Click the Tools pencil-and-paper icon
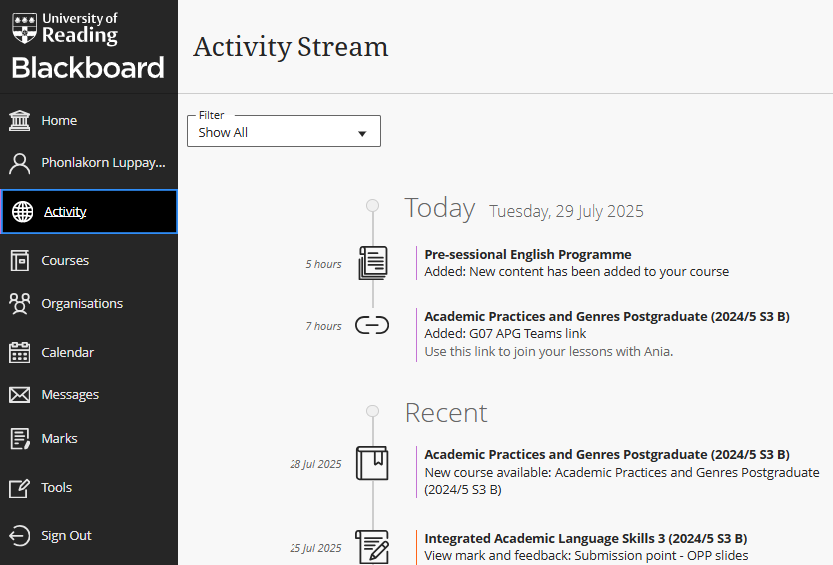The width and height of the screenshot is (833, 565). click(20, 488)
